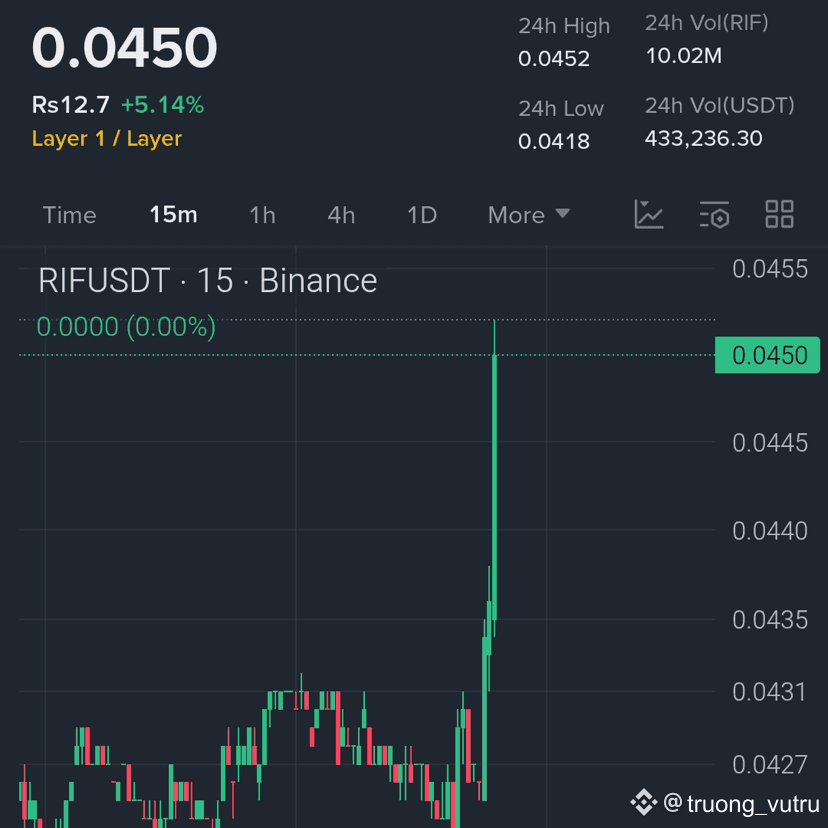Click the 24h Vol(USDT) value 433,236.30
828x828 pixels.
click(x=703, y=139)
